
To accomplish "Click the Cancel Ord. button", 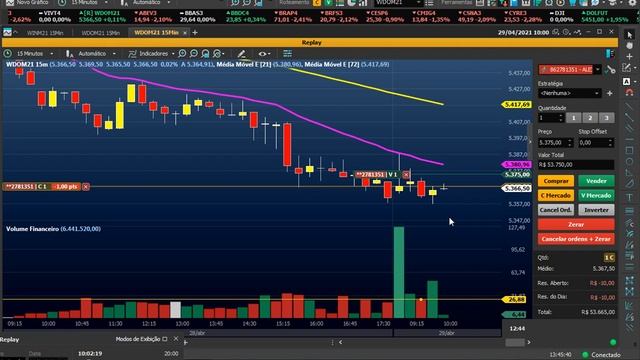I will 556,210.
